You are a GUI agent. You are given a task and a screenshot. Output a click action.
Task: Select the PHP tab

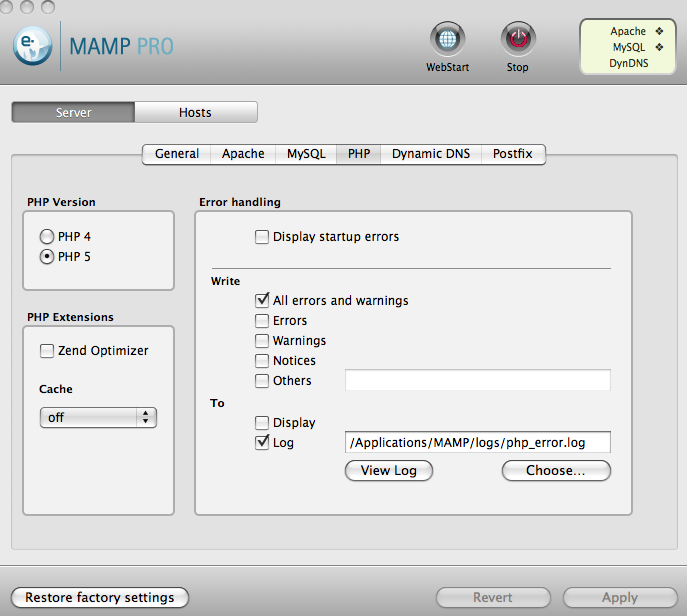(359, 154)
